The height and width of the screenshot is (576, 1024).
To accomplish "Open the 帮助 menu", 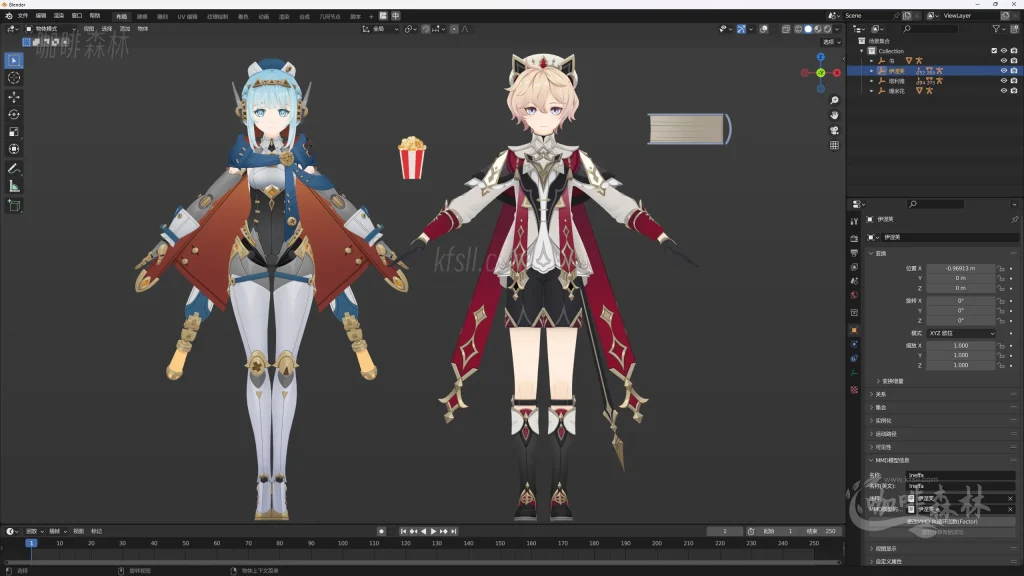I will click(x=95, y=16).
